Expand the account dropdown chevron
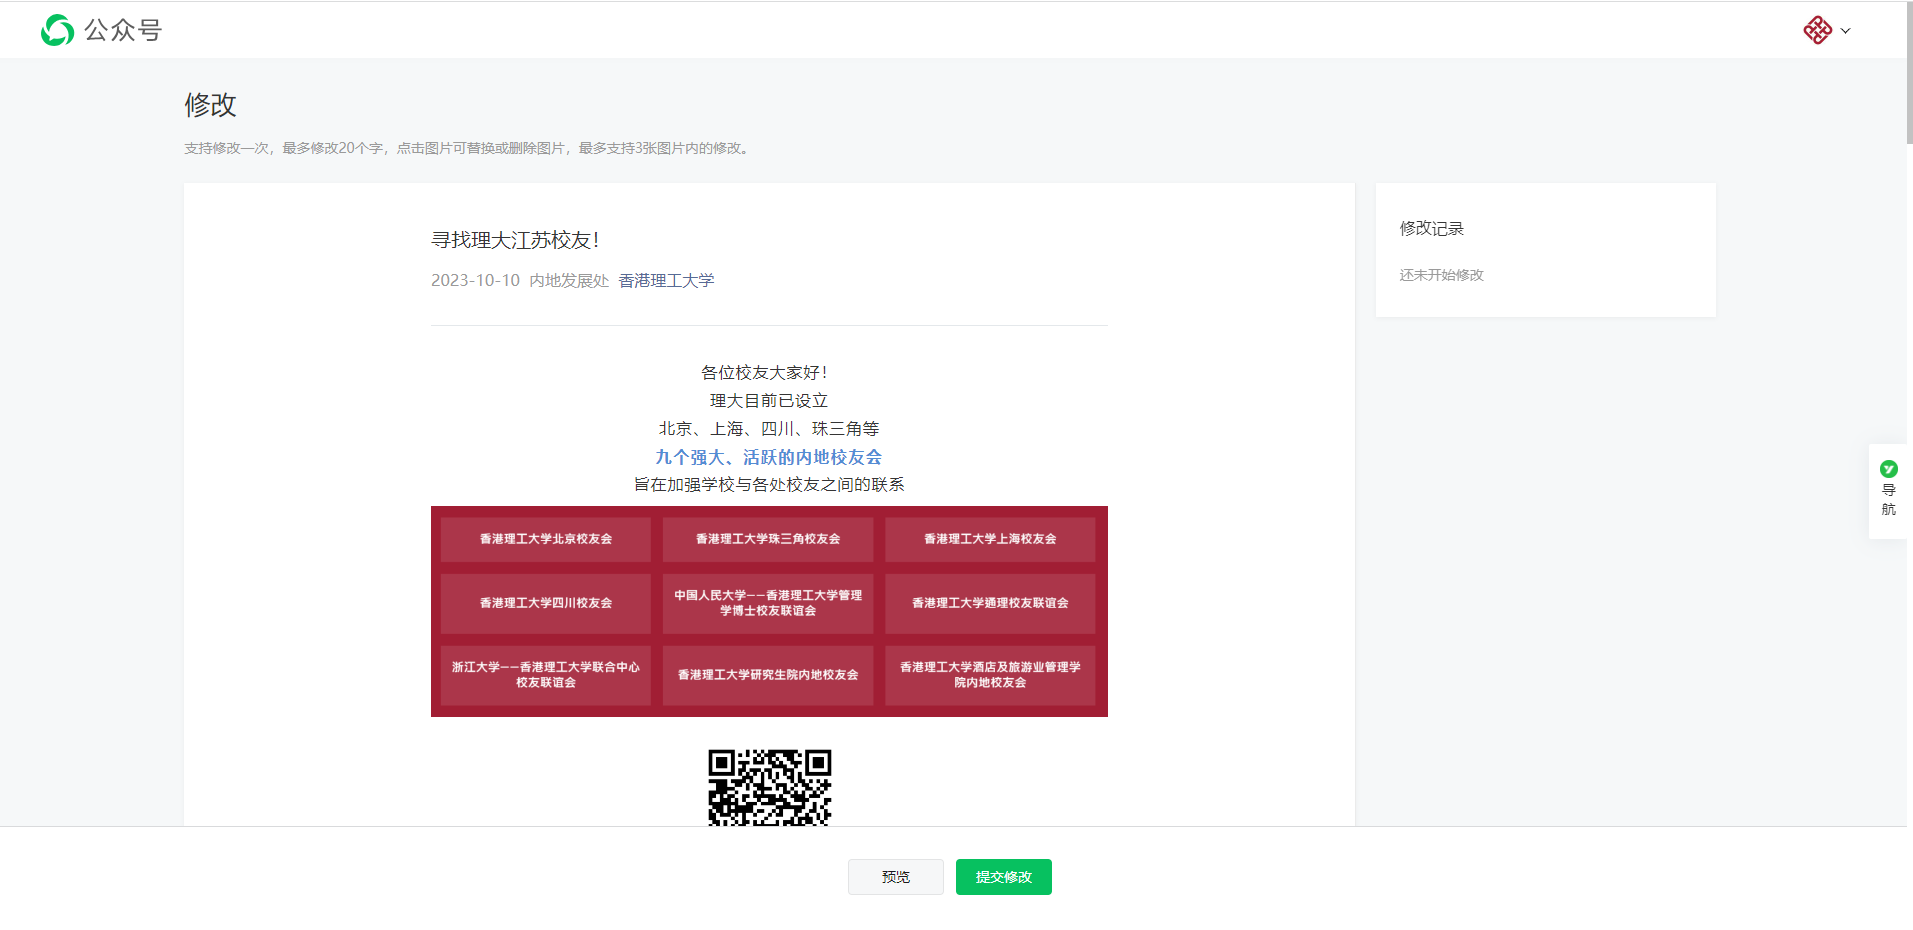Viewport: 1913px width, 930px height. [x=1845, y=31]
